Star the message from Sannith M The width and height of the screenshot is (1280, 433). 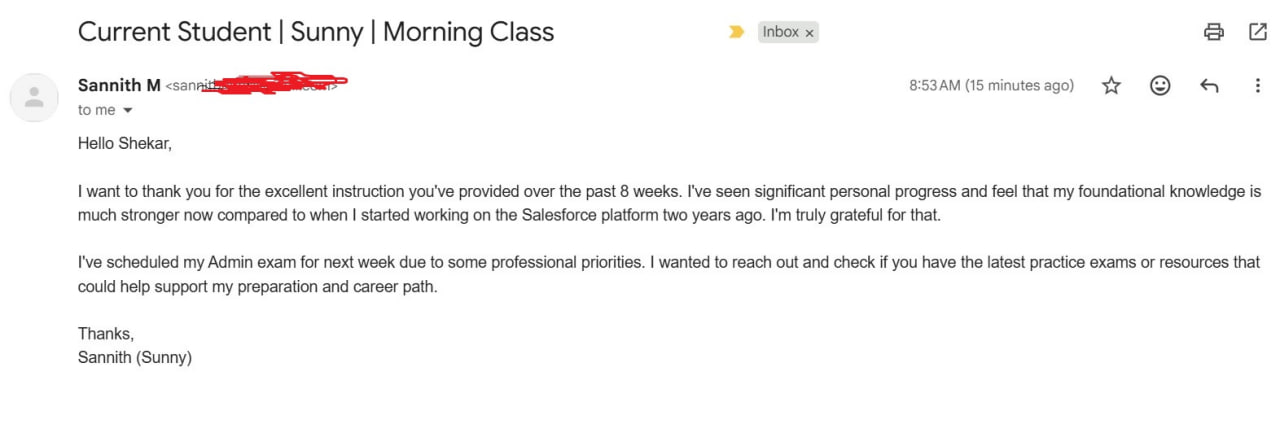pos(1111,86)
